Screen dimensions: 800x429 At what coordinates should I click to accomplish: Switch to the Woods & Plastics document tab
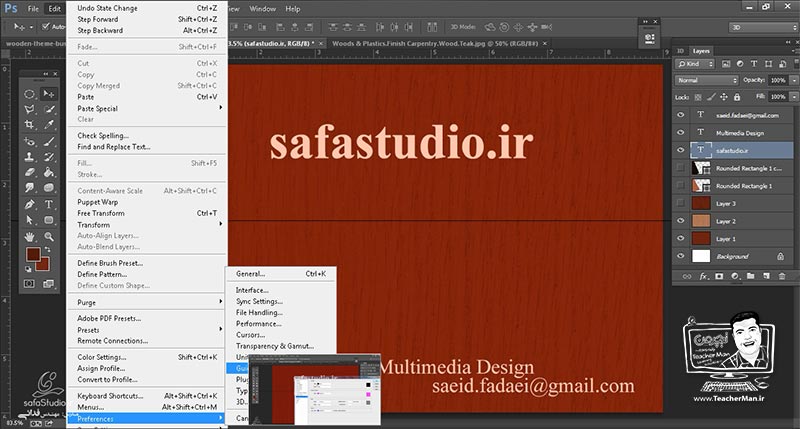pyautogui.click(x=435, y=43)
